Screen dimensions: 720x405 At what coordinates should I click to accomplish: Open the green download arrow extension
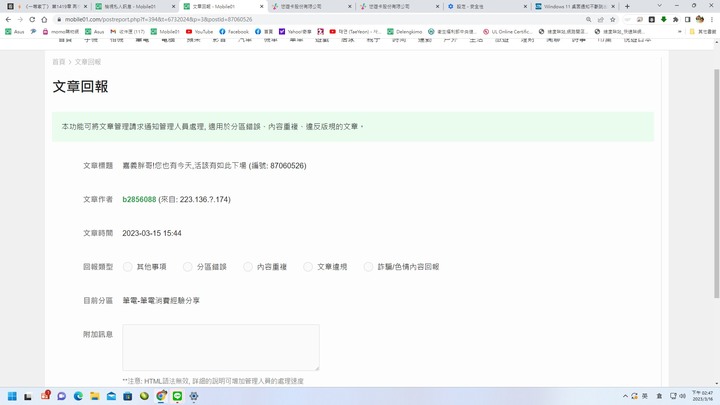(664, 20)
